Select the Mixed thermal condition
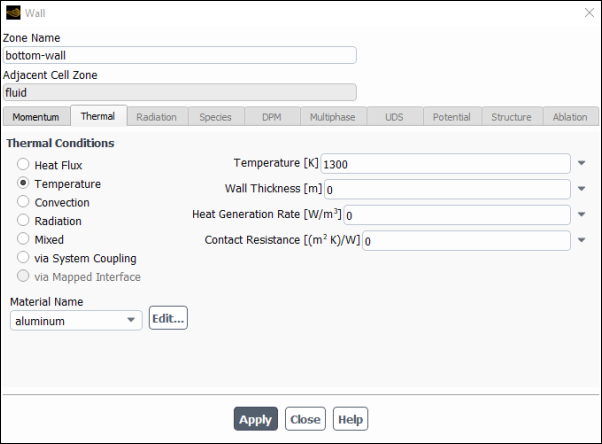Viewport: 602px width, 444px height. tap(23, 239)
